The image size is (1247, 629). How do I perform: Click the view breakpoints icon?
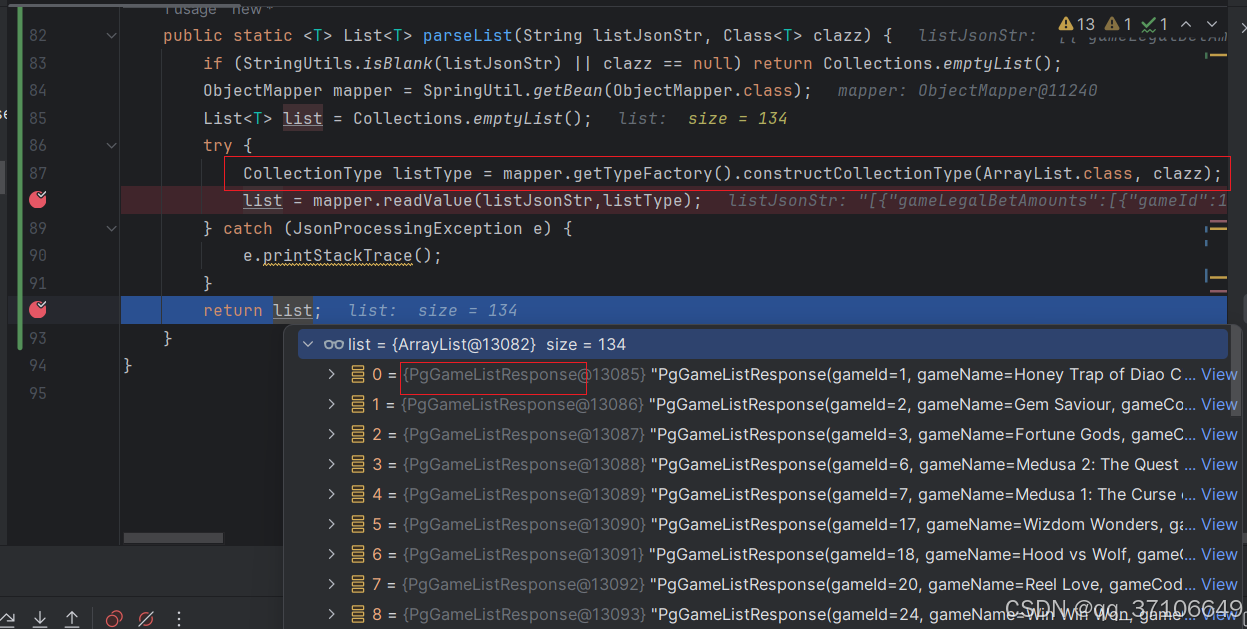(x=113, y=618)
